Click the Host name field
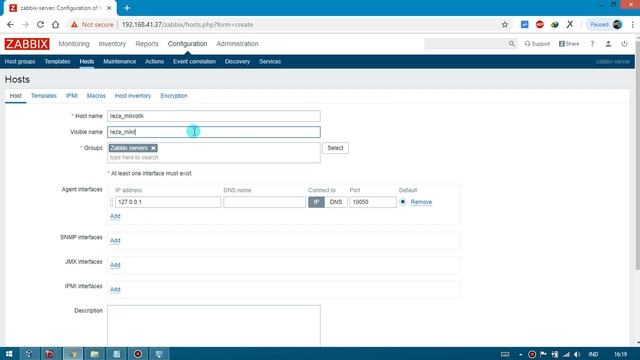Screen dimensions: 640x360 [214, 116]
